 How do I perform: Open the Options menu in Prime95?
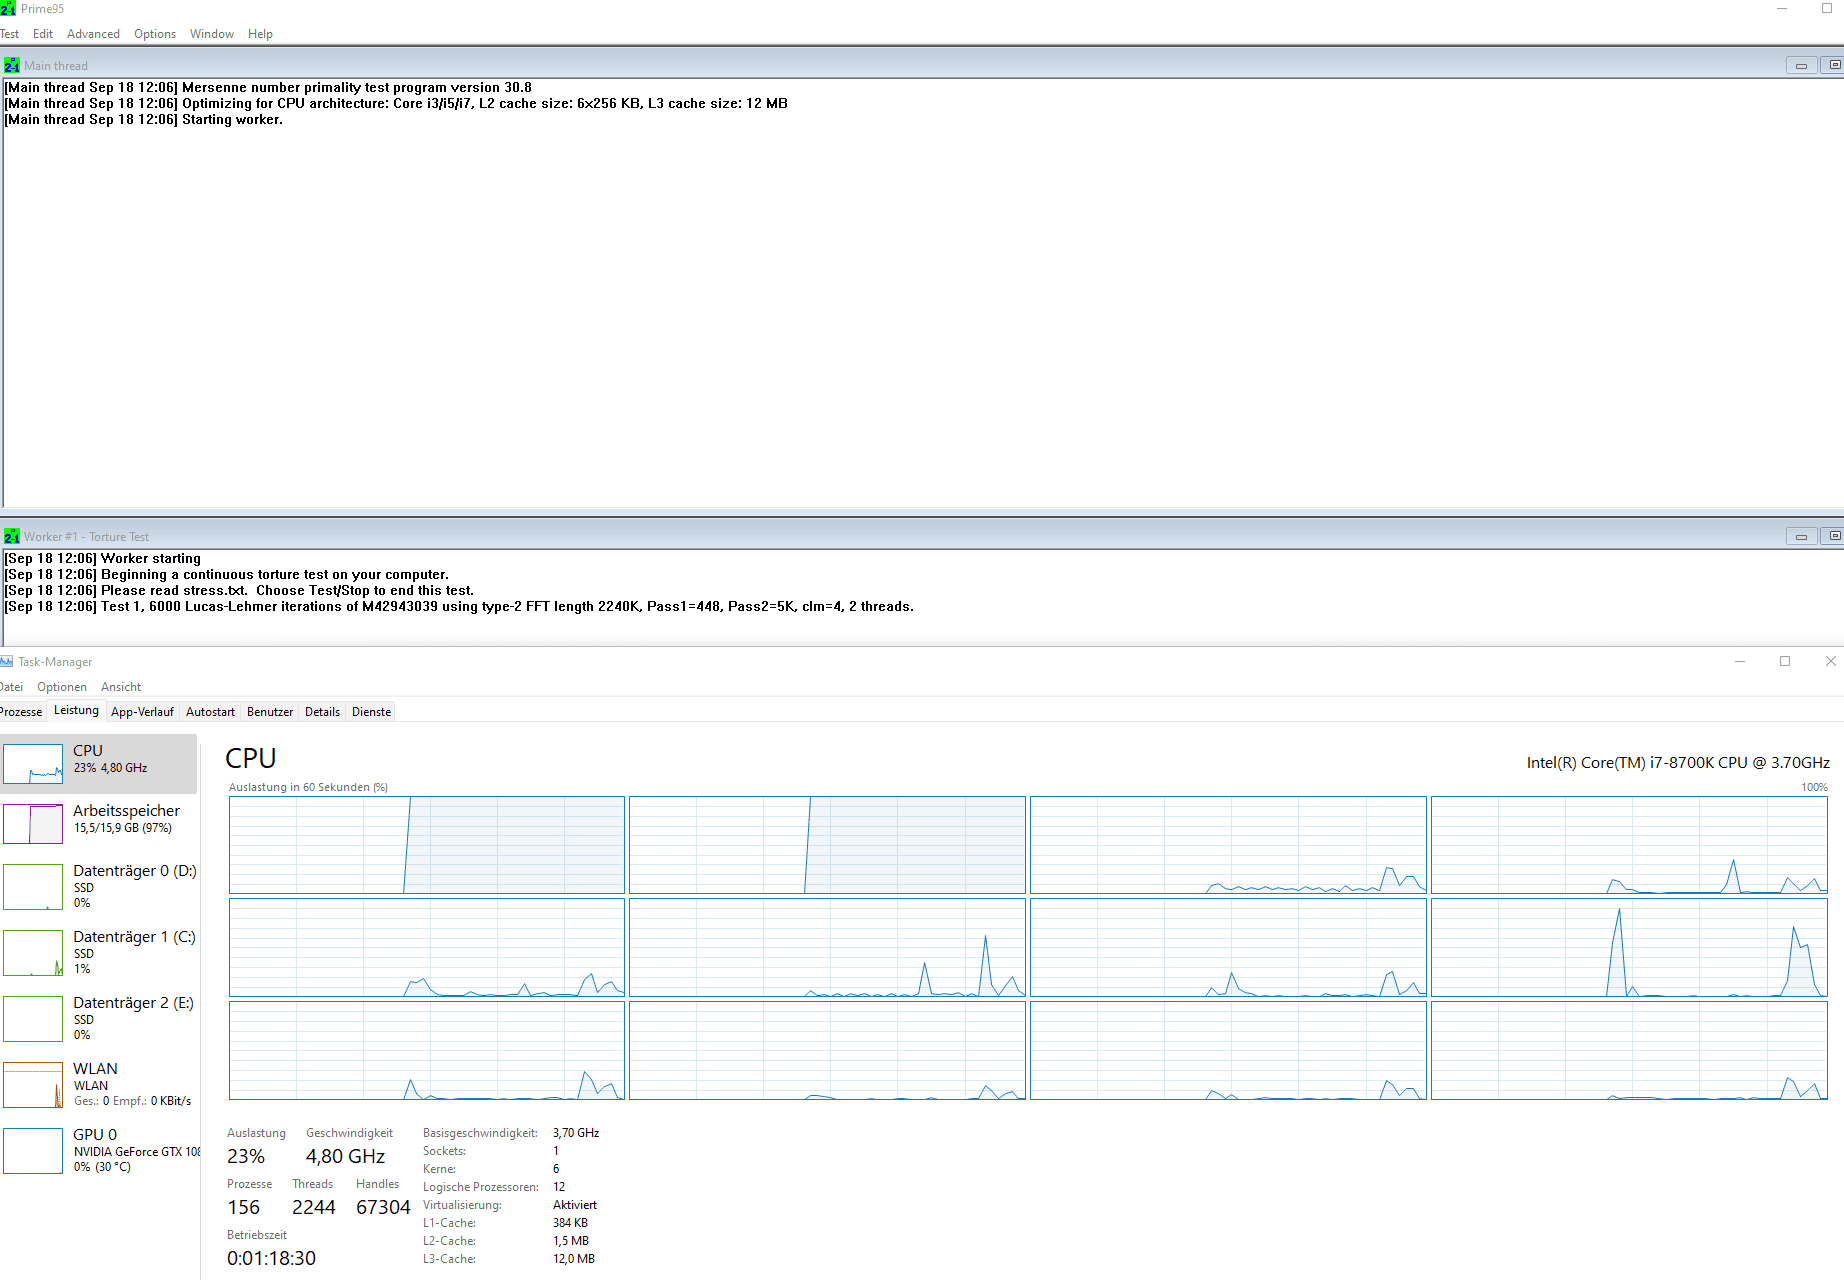(x=155, y=34)
